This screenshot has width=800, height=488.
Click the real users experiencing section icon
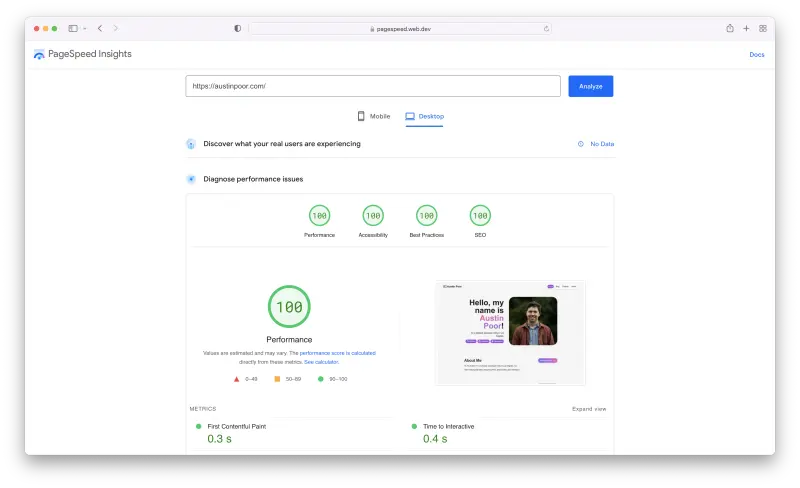[191, 144]
